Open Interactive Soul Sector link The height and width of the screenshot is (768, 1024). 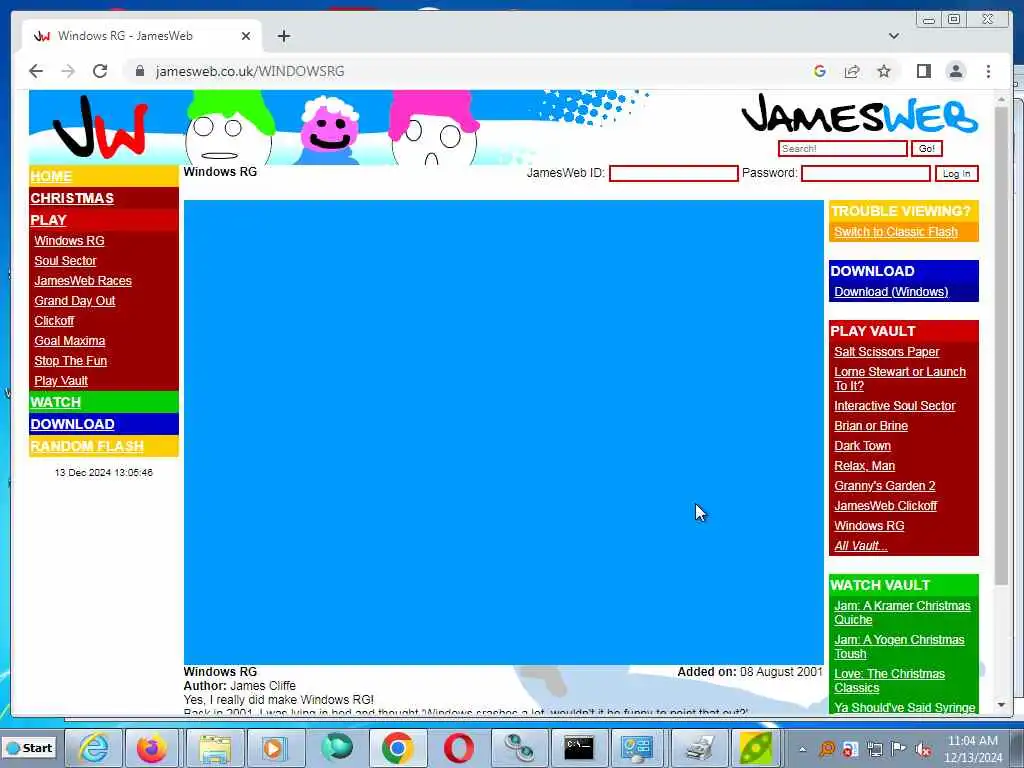click(894, 406)
